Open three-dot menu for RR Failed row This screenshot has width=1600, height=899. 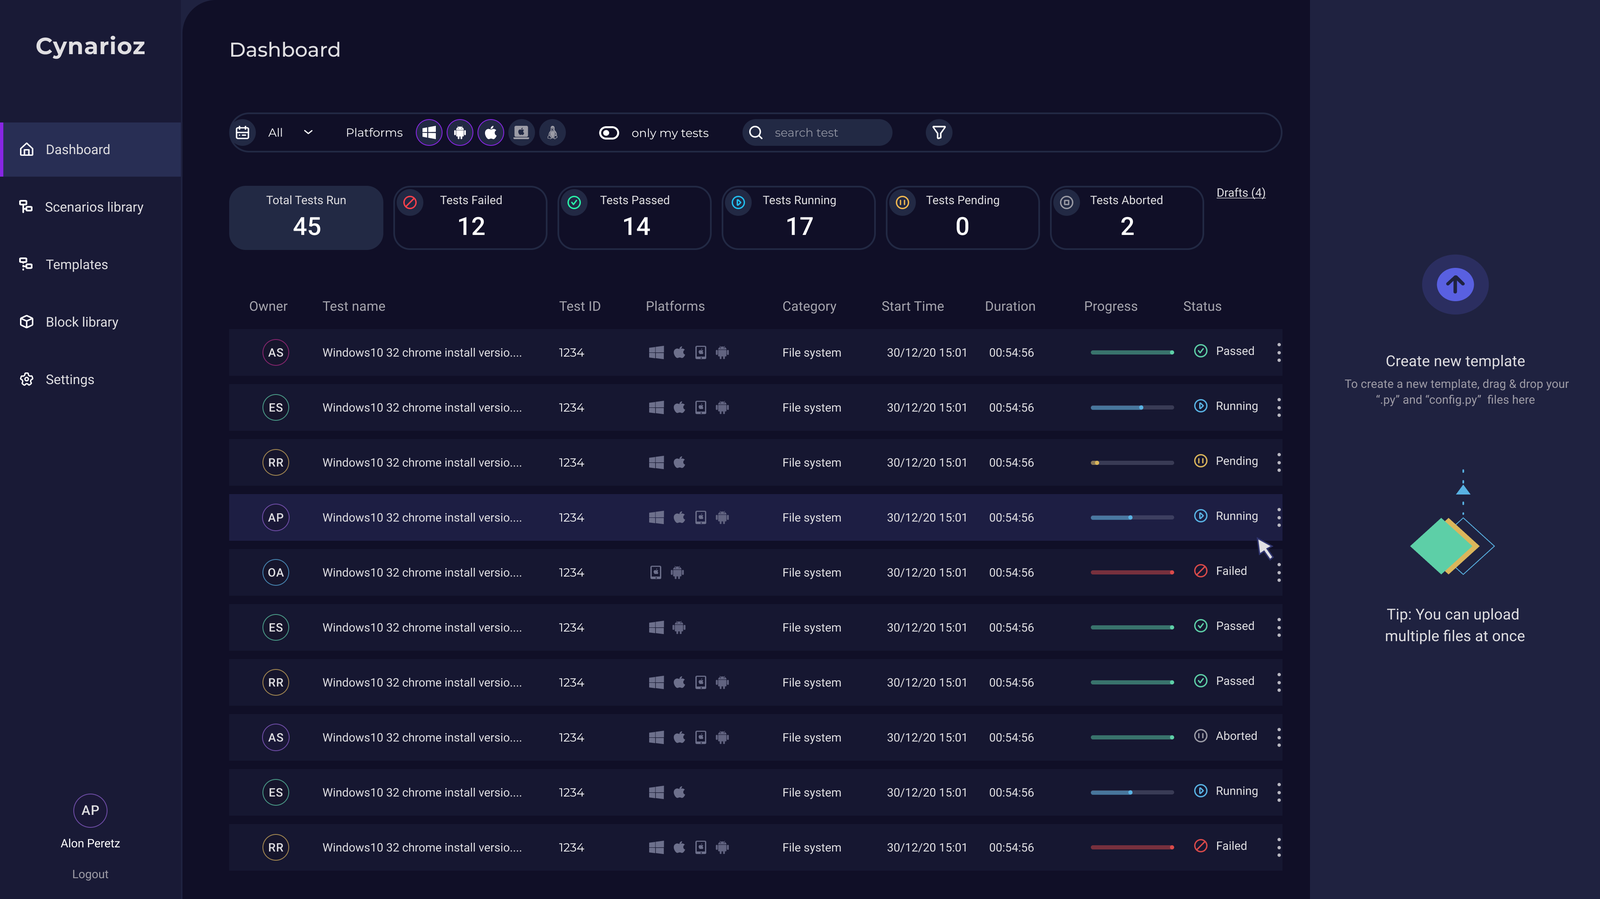(x=1278, y=847)
